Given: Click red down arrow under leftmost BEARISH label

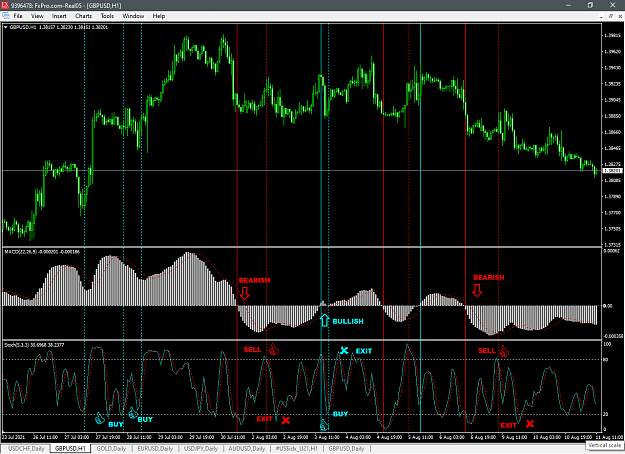Looking at the screenshot, I should [x=245, y=294].
